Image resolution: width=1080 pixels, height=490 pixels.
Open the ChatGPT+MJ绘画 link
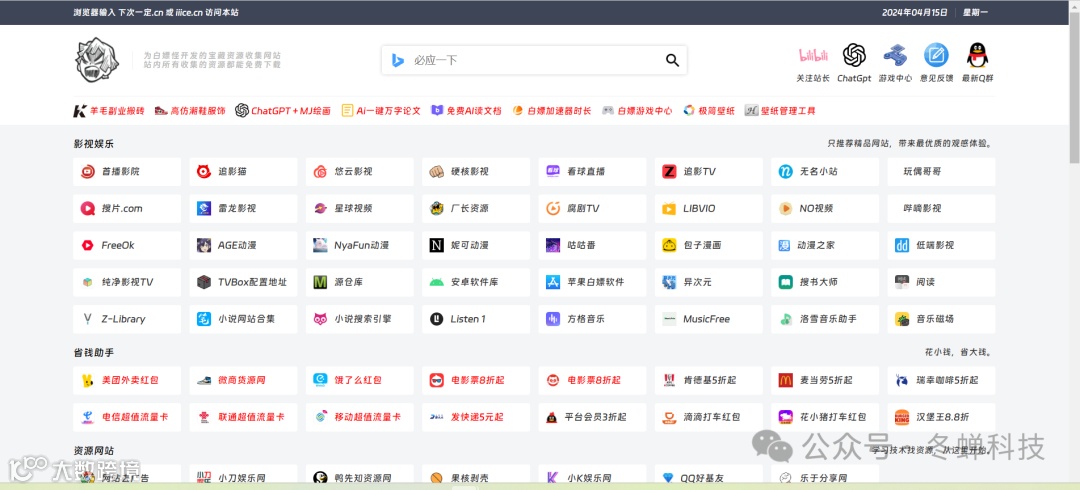pos(283,110)
